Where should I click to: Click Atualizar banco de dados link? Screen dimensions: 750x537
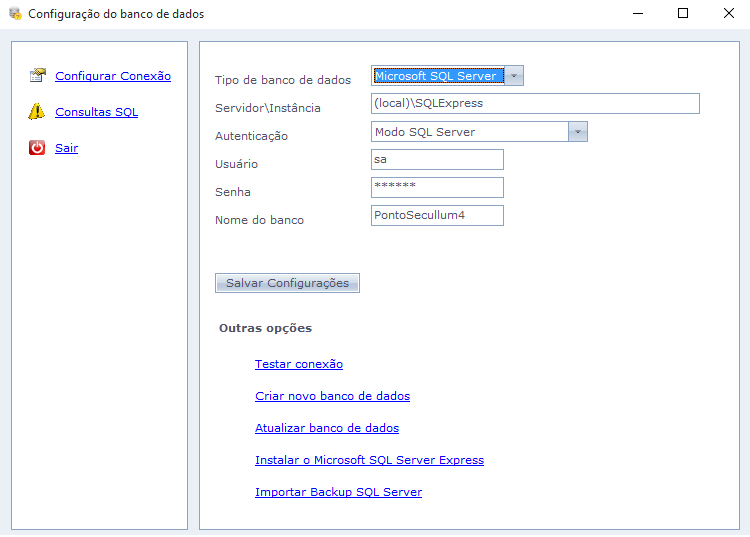point(326,428)
